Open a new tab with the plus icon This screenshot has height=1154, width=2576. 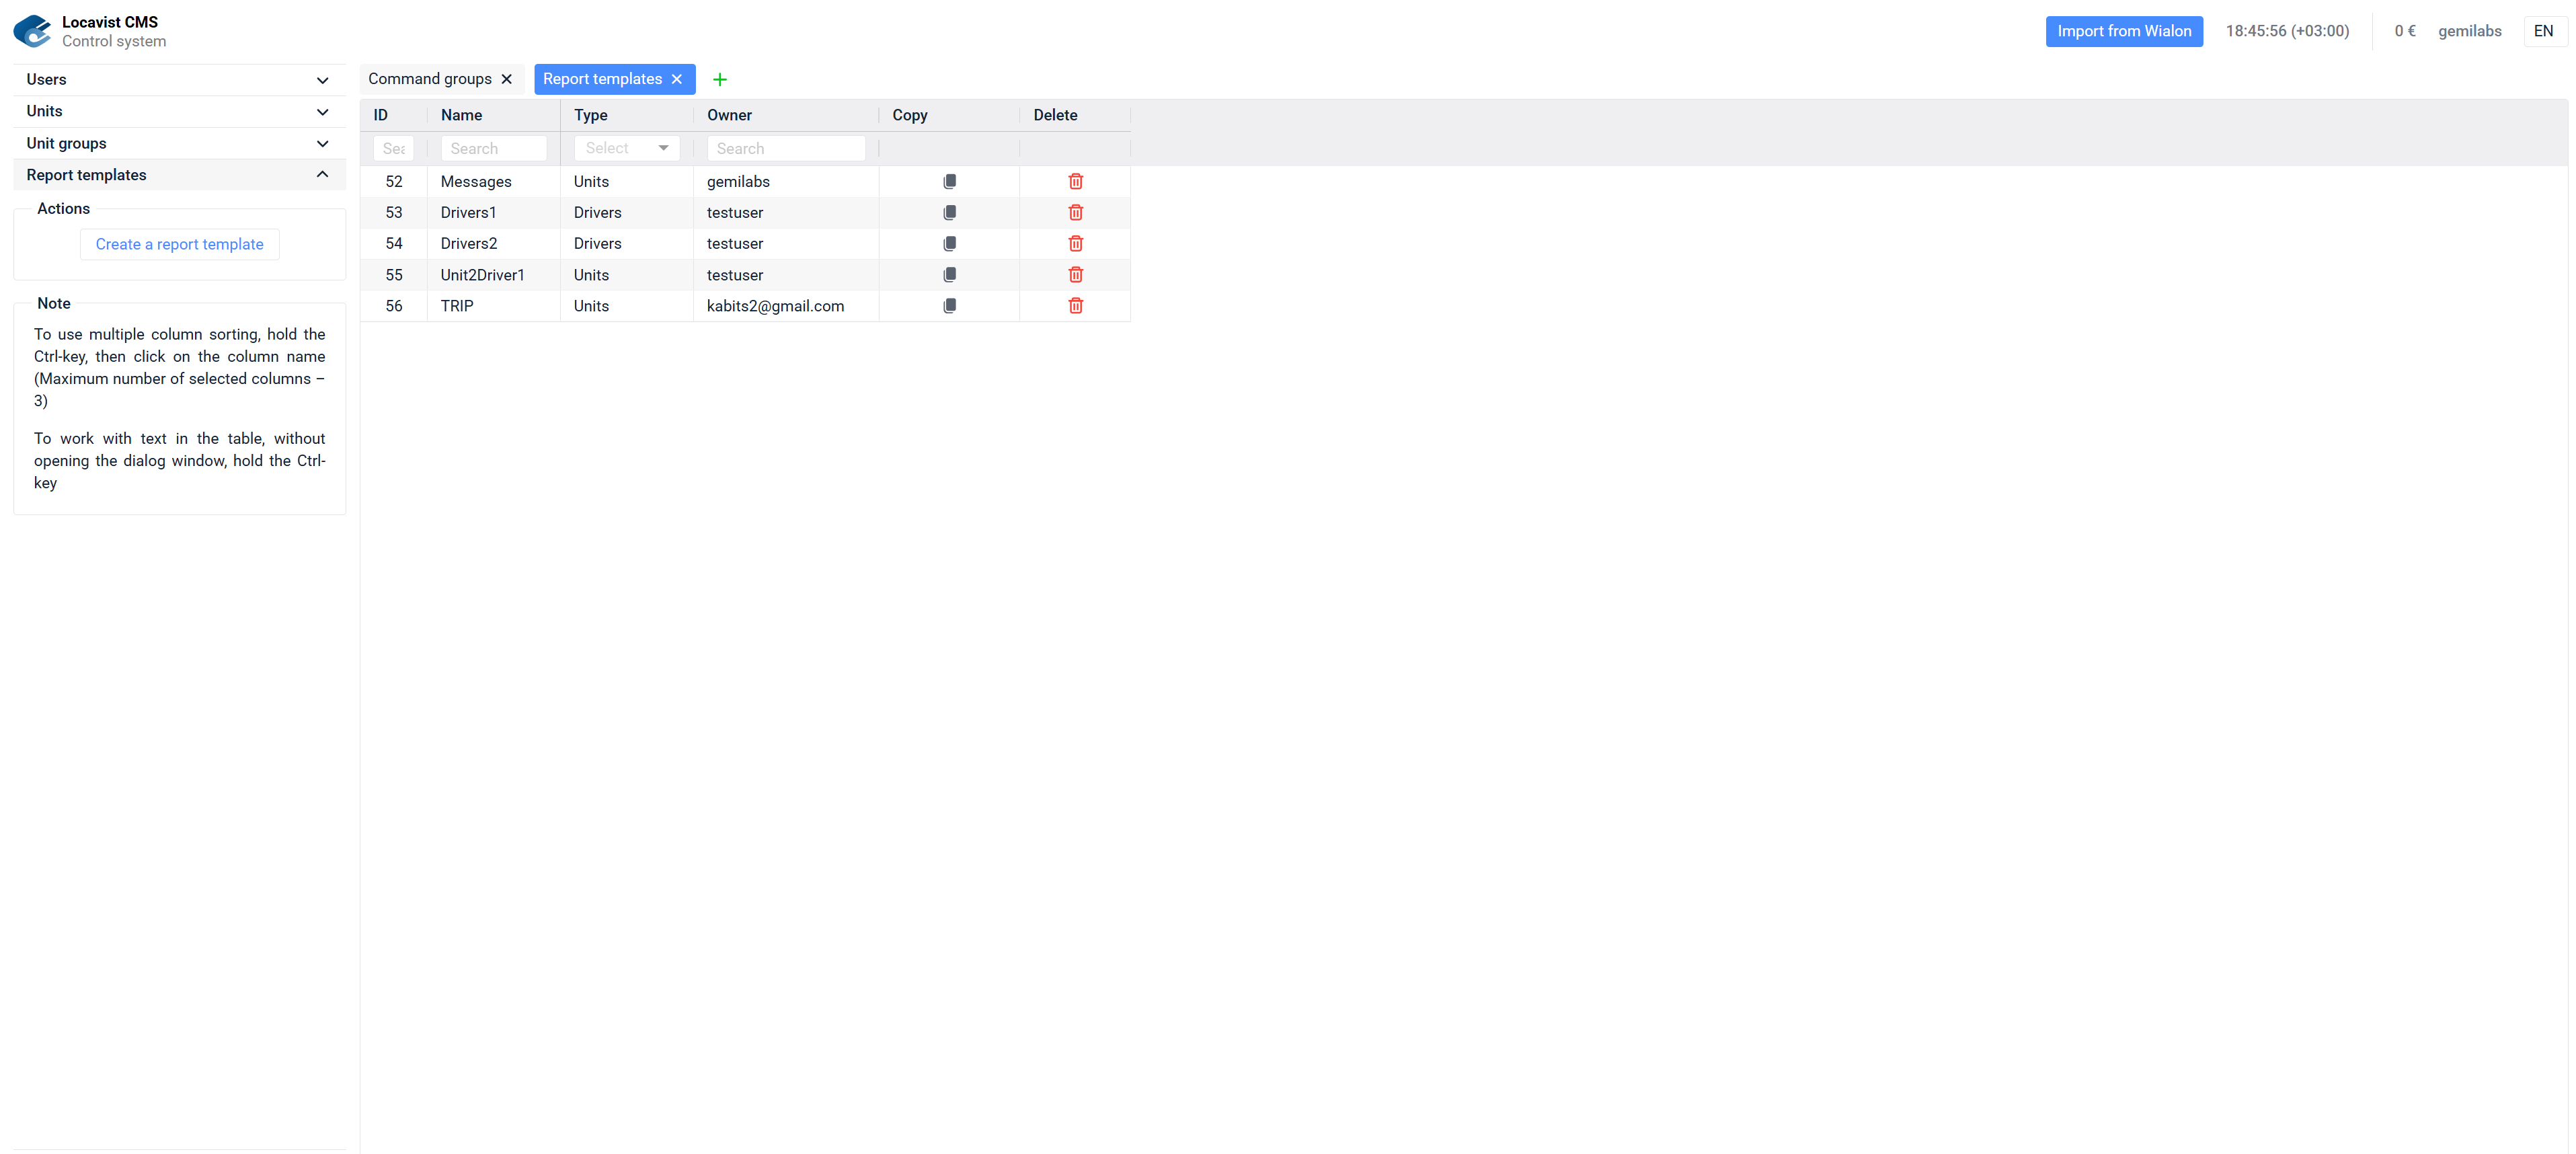[x=720, y=79]
